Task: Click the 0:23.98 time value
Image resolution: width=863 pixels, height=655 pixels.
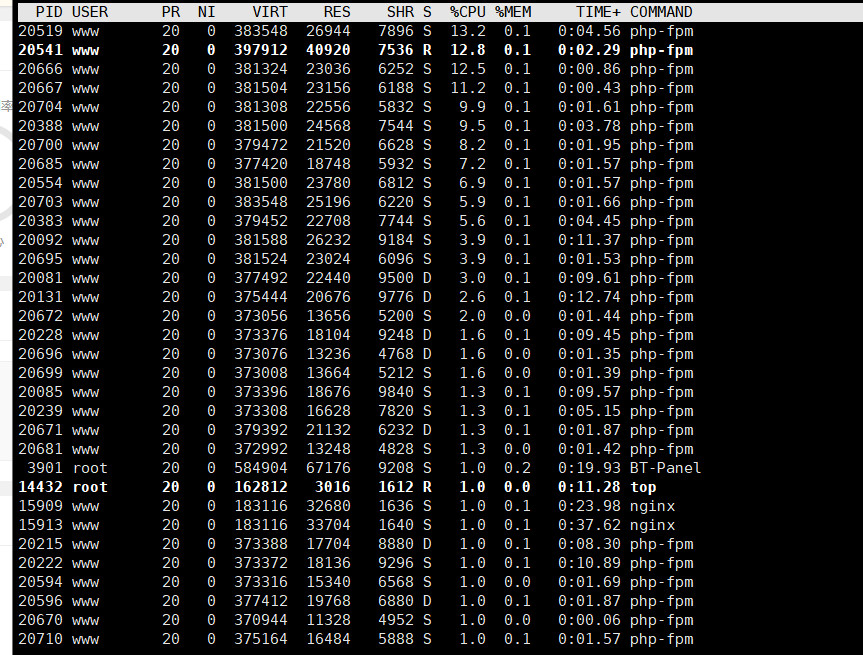Action: [x=589, y=506]
